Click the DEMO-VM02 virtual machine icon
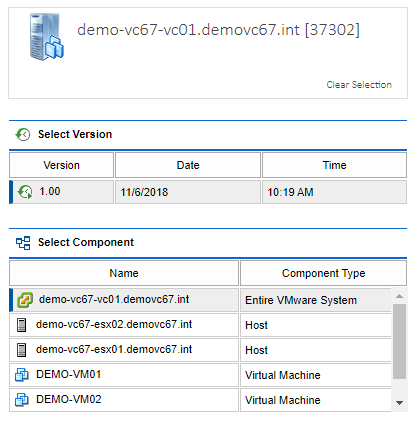417x422 pixels. (22, 400)
